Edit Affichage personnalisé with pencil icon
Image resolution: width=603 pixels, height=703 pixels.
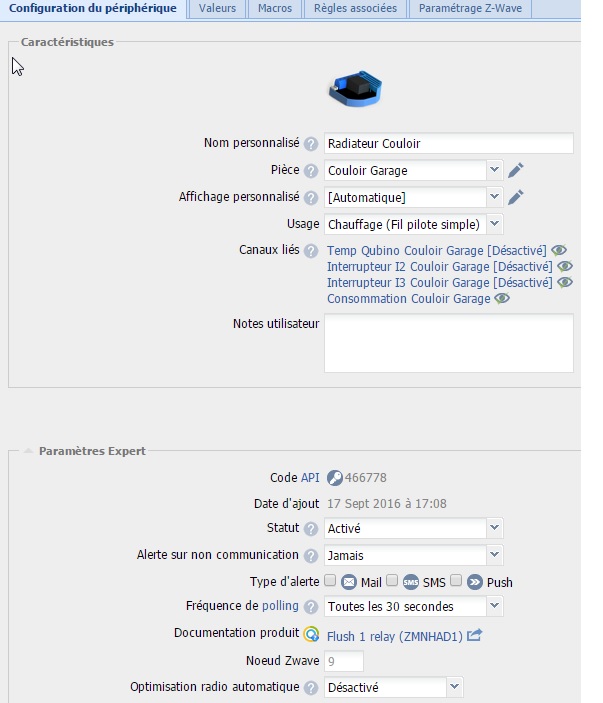(516, 197)
